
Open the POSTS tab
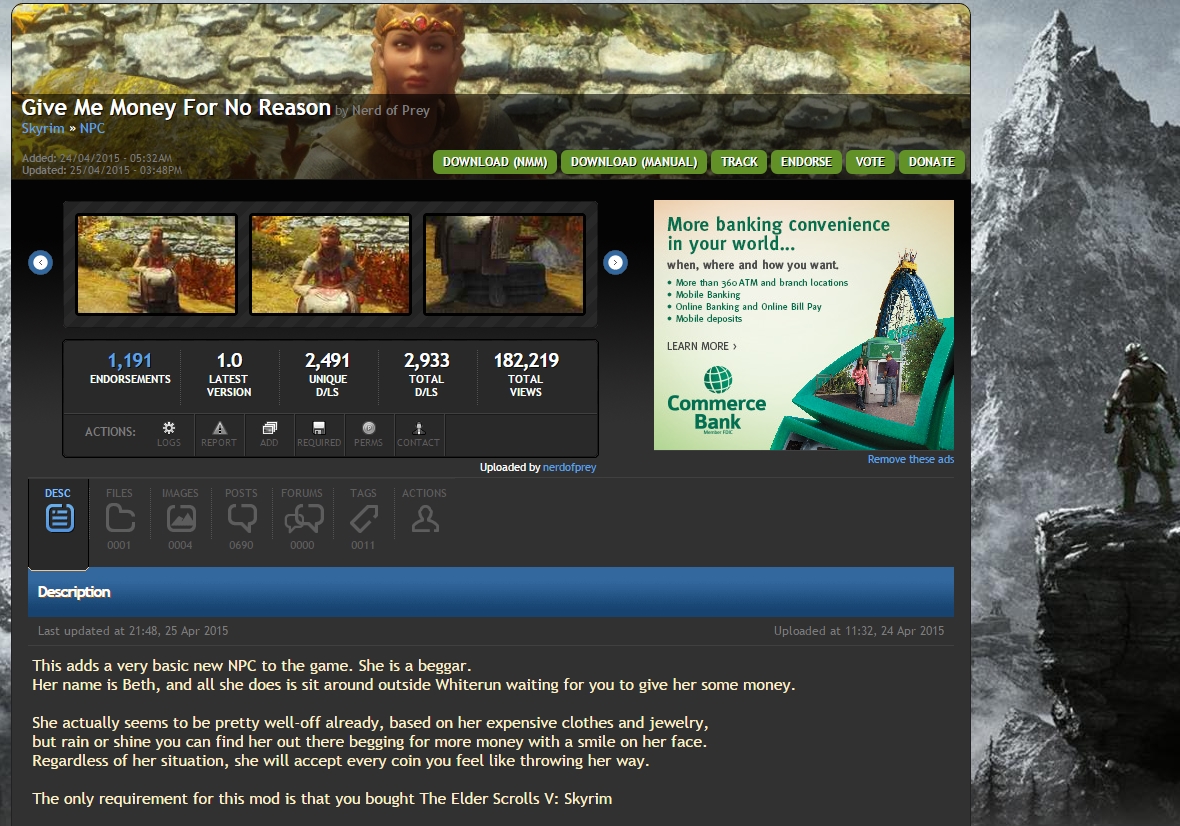[242, 518]
